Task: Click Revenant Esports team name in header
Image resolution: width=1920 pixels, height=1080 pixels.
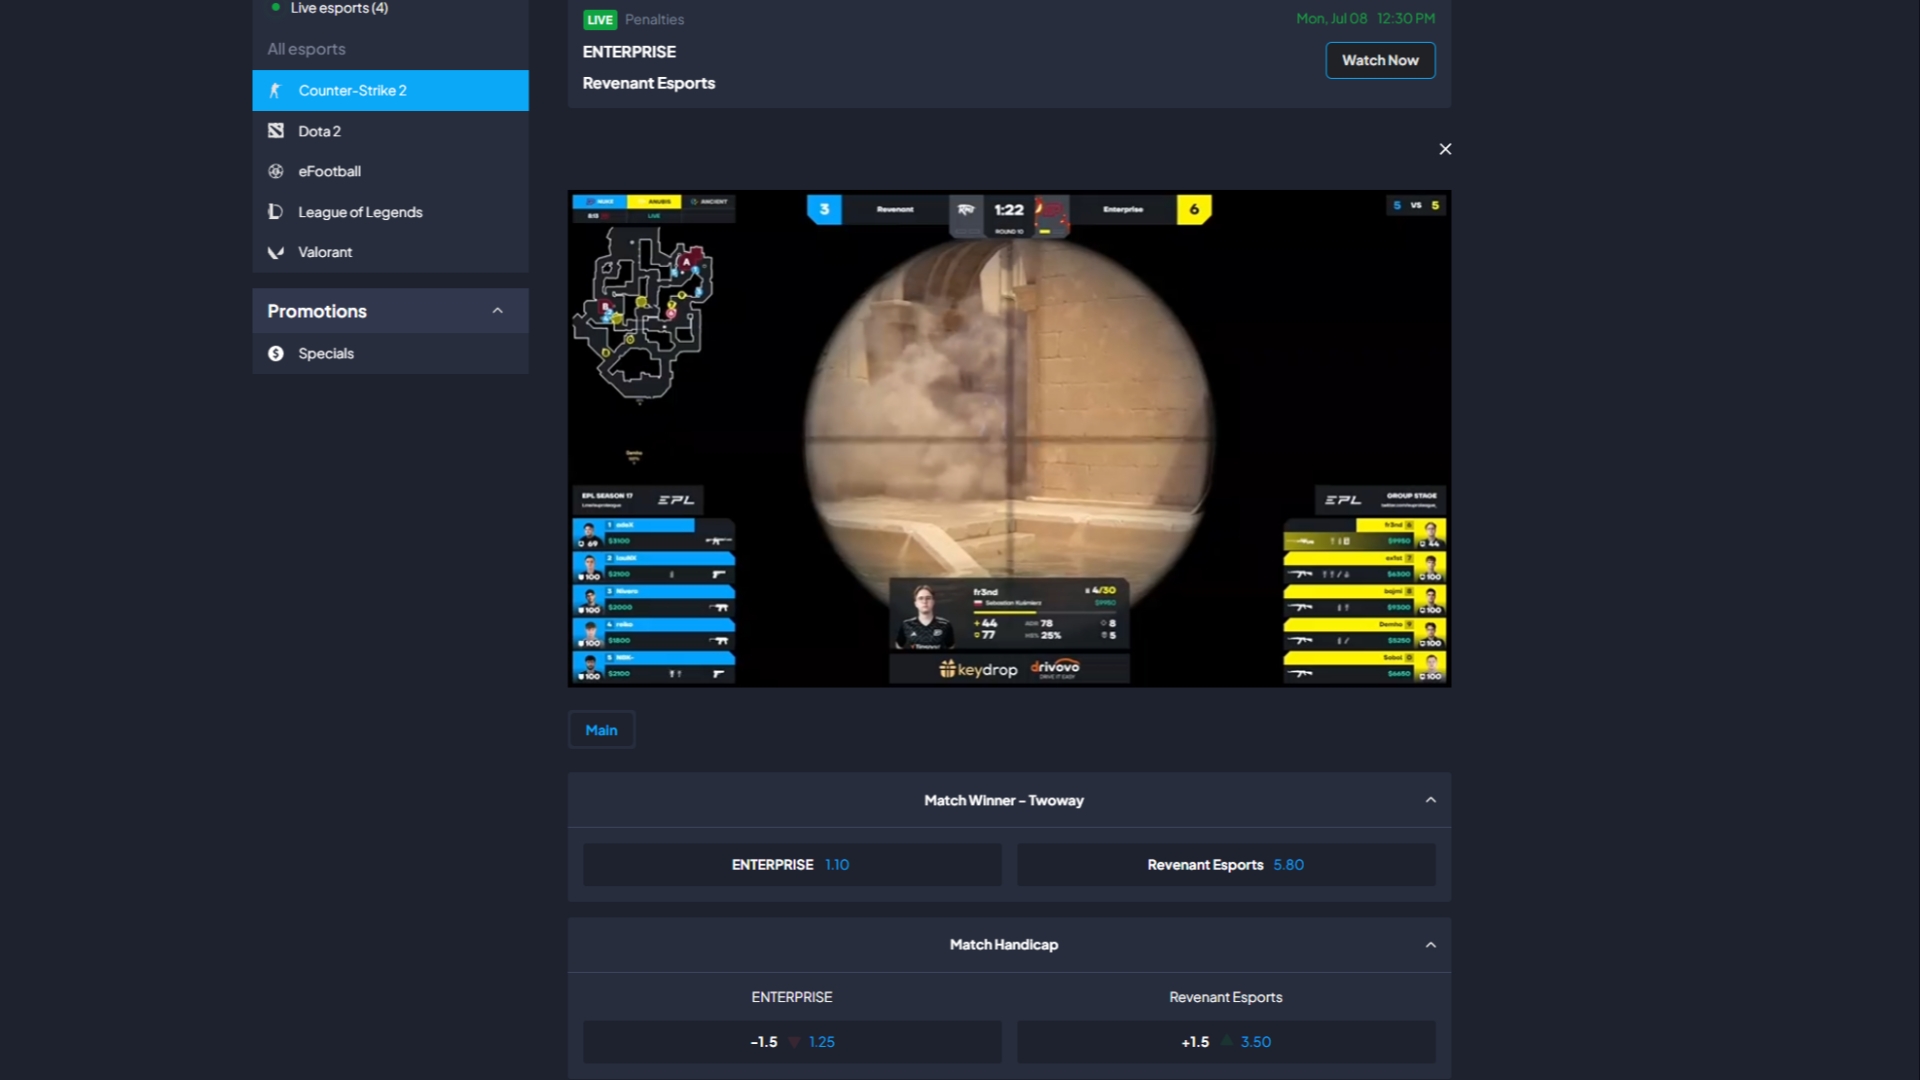Action: (649, 83)
